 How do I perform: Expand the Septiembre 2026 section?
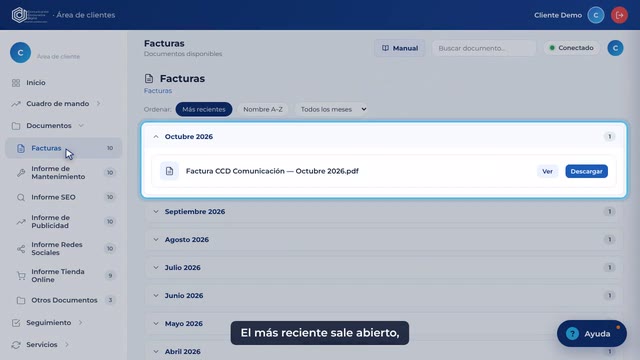pyautogui.click(x=156, y=211)
